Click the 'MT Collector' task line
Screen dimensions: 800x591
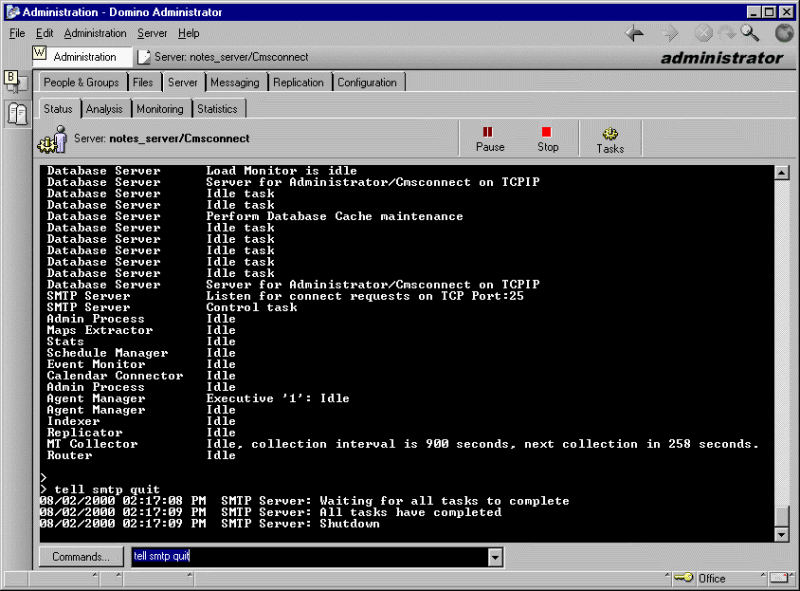403,444
